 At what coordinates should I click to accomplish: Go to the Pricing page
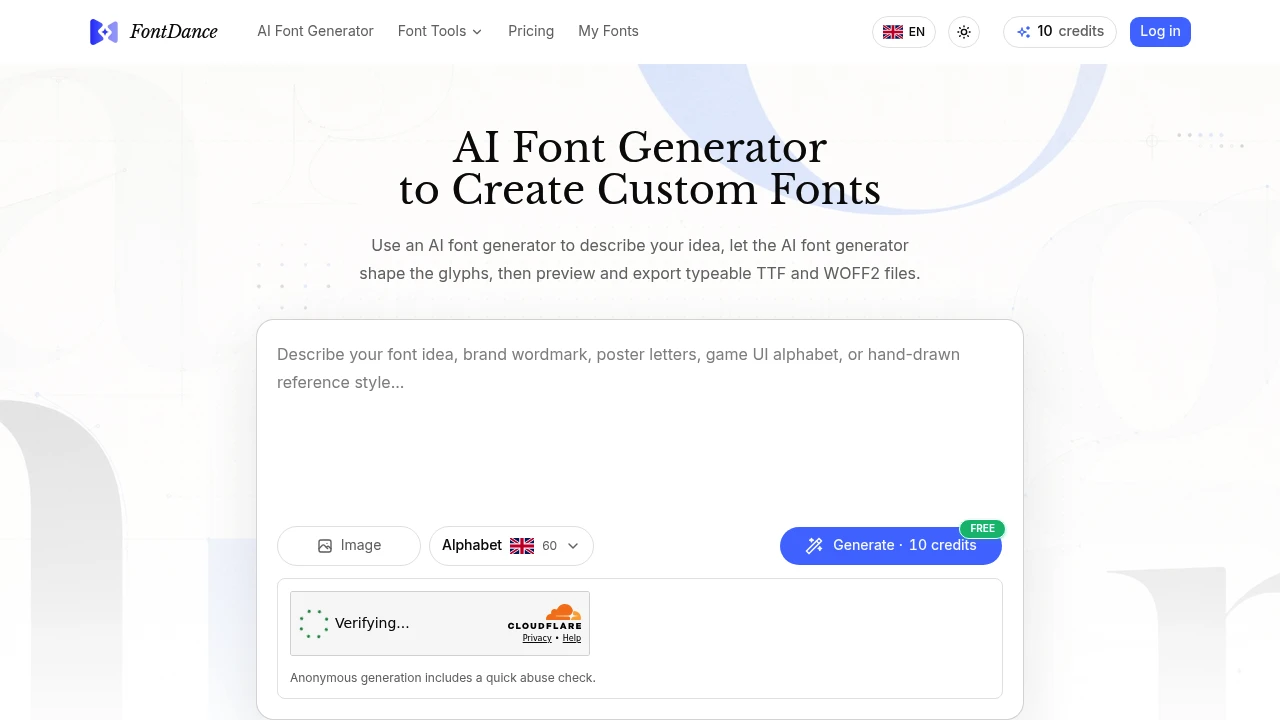click(531, 31)
